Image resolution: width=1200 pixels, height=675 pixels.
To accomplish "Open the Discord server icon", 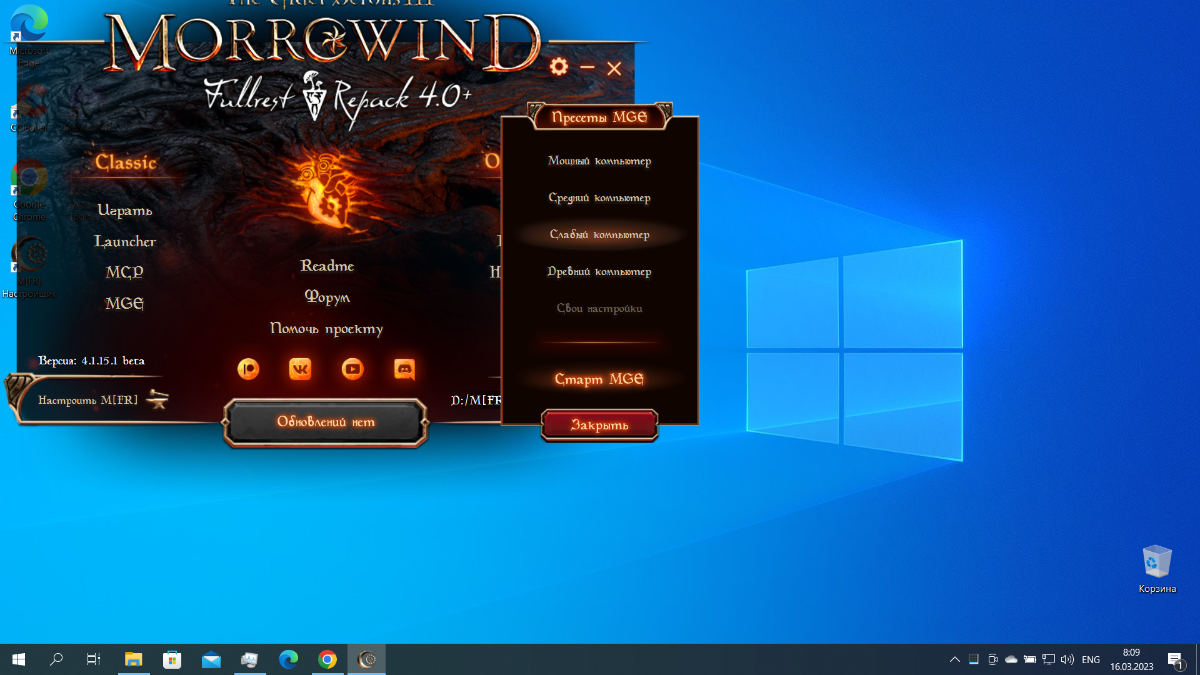I will coord(404,368).
